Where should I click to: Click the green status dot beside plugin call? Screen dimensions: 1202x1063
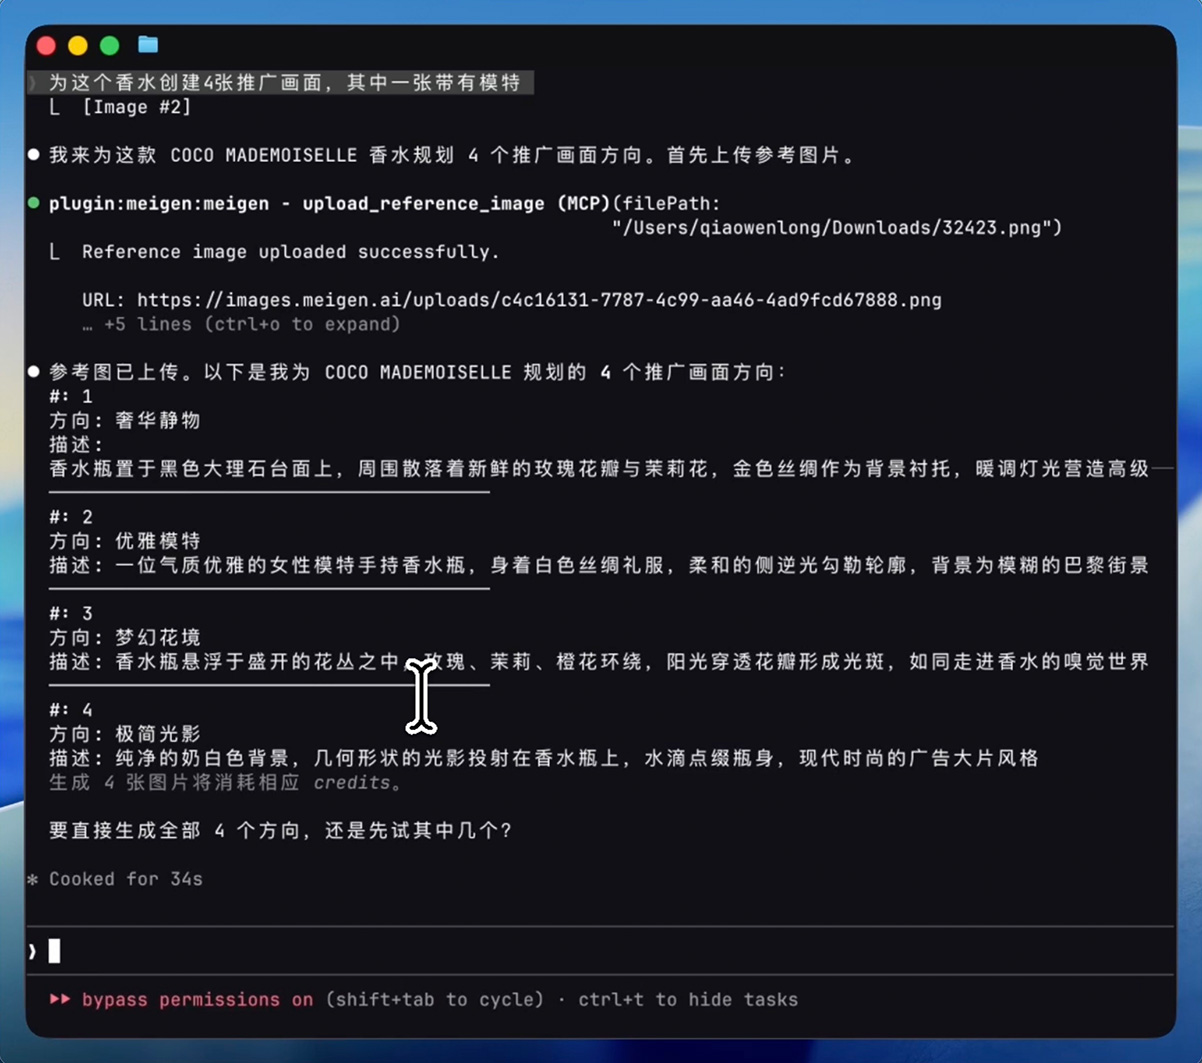pos(34,203)
